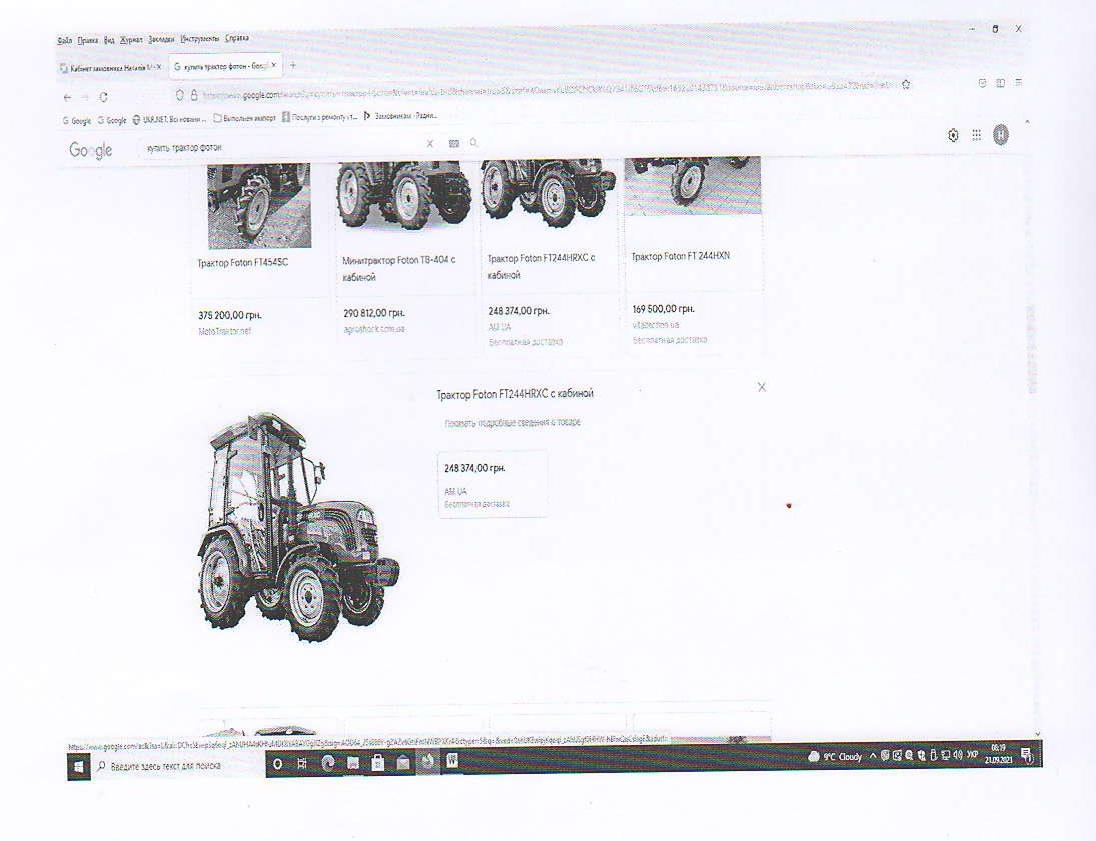
Task: Click the browser address bar
Action: [x=541, y=91]
